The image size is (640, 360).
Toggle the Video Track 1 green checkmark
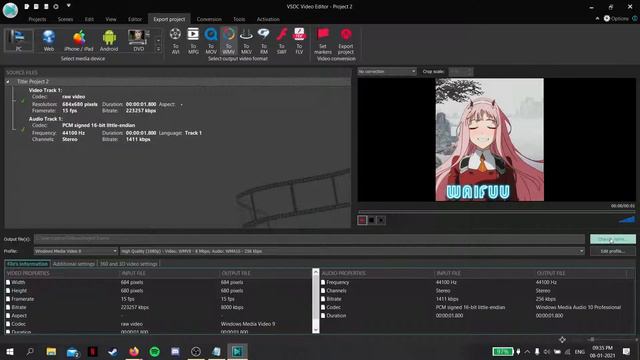[23, 100]
